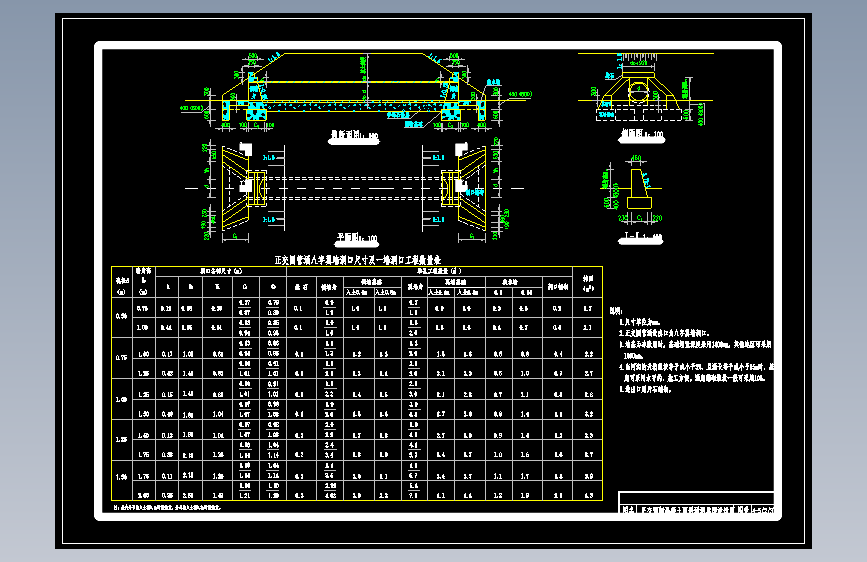Click the footnote text below the quantity table
The height and width of the screenshot is (562, 867).
coord(168,507)
